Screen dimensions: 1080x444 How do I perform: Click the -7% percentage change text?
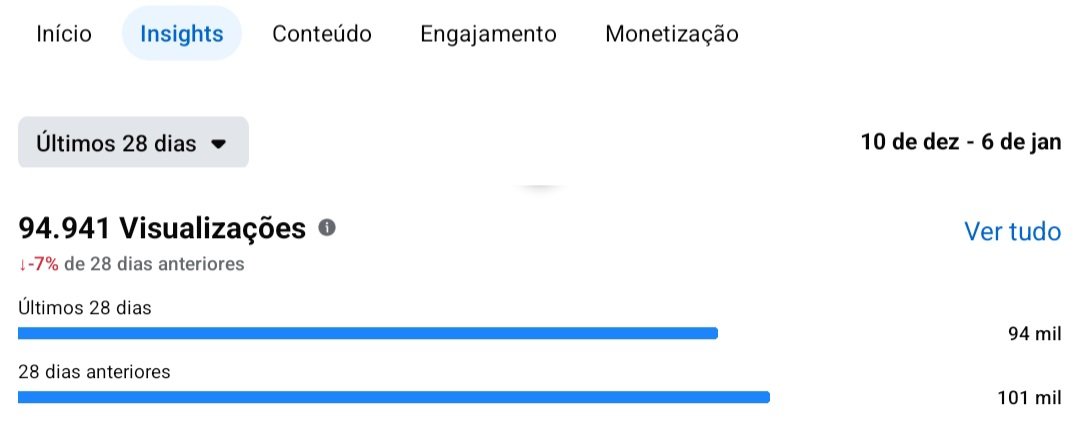point(43,265)
